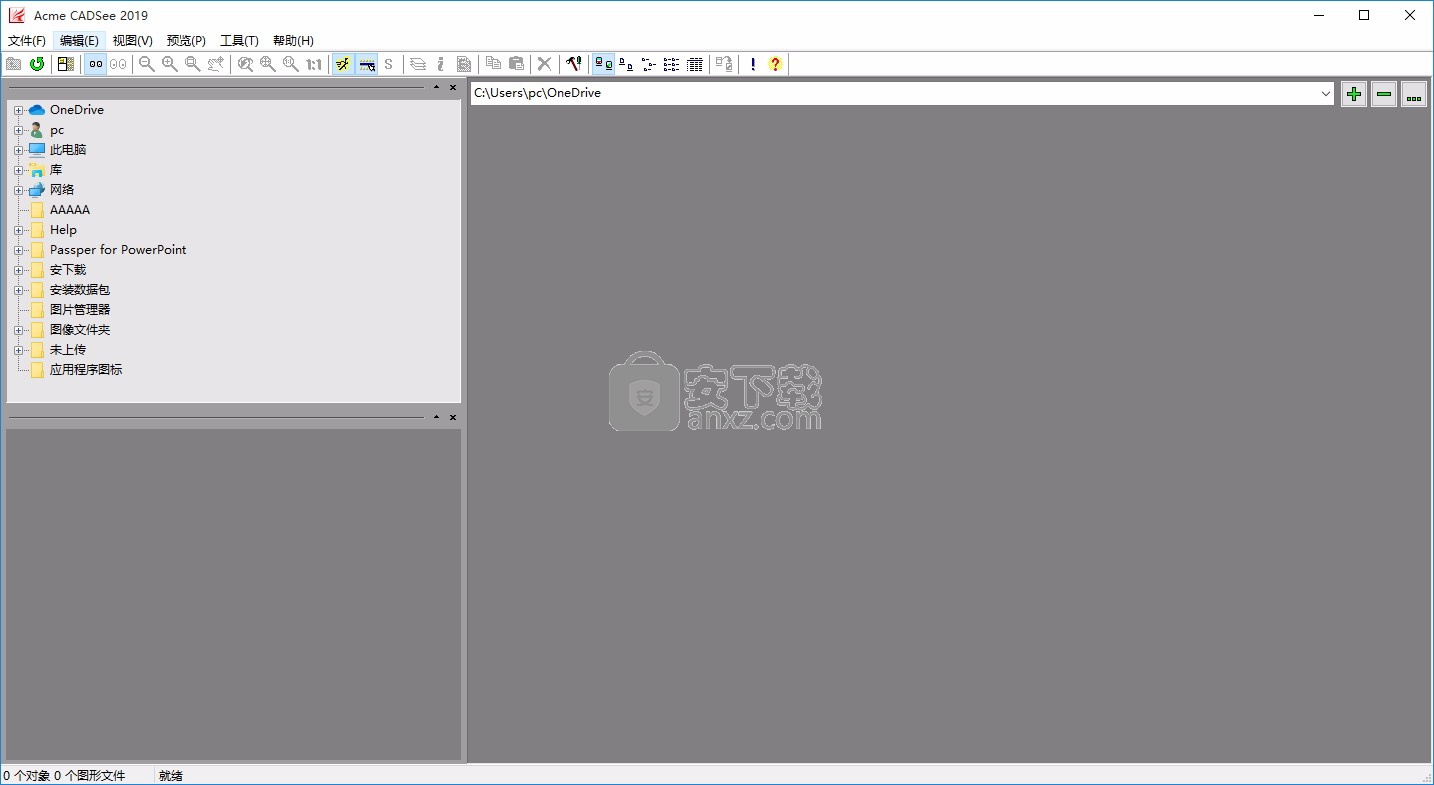Screen dimensions: 1434x785
Task: Open the 帮助(H) menu
Action: [x=293, y=41]
